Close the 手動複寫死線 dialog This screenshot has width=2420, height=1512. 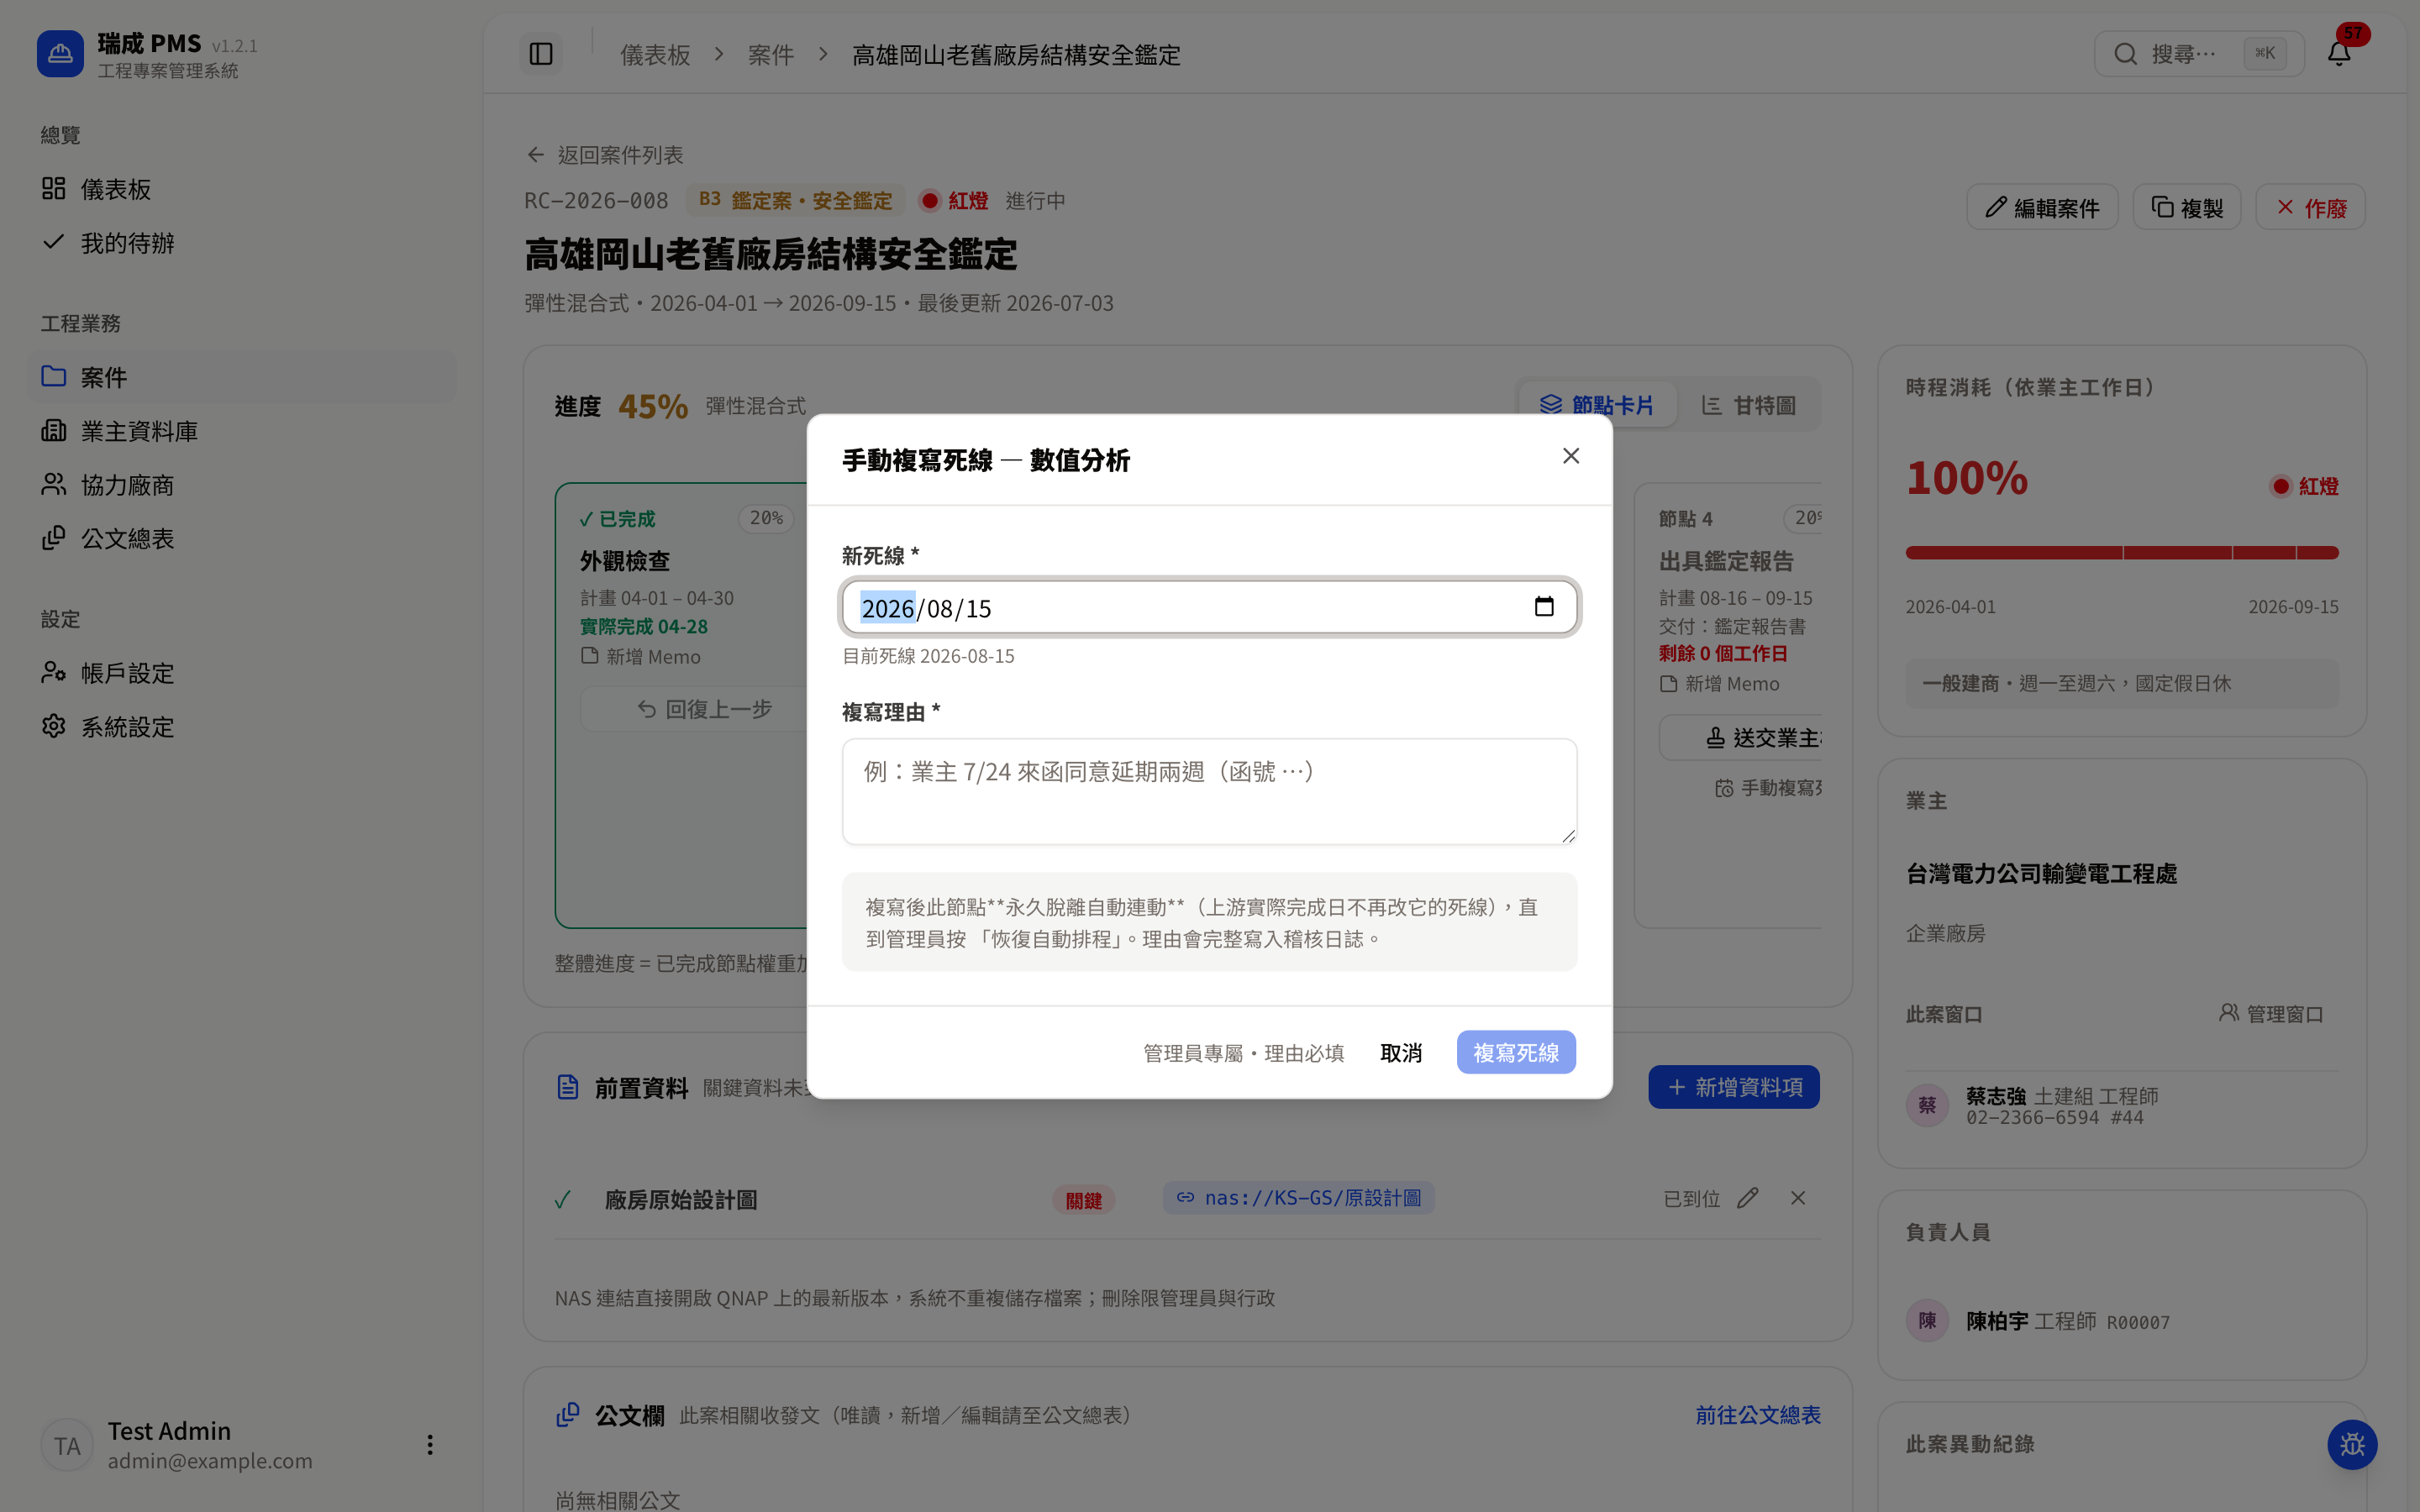coord(1571,456)
